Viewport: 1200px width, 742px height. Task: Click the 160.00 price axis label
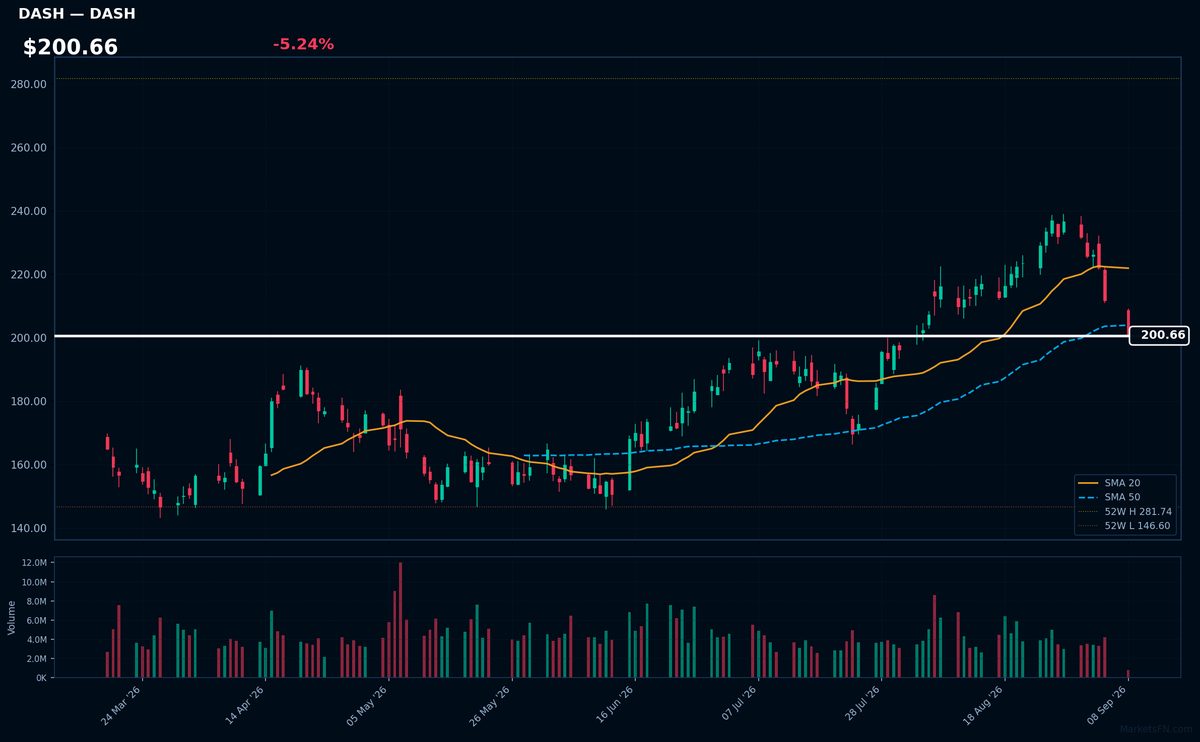click(29, 465)
